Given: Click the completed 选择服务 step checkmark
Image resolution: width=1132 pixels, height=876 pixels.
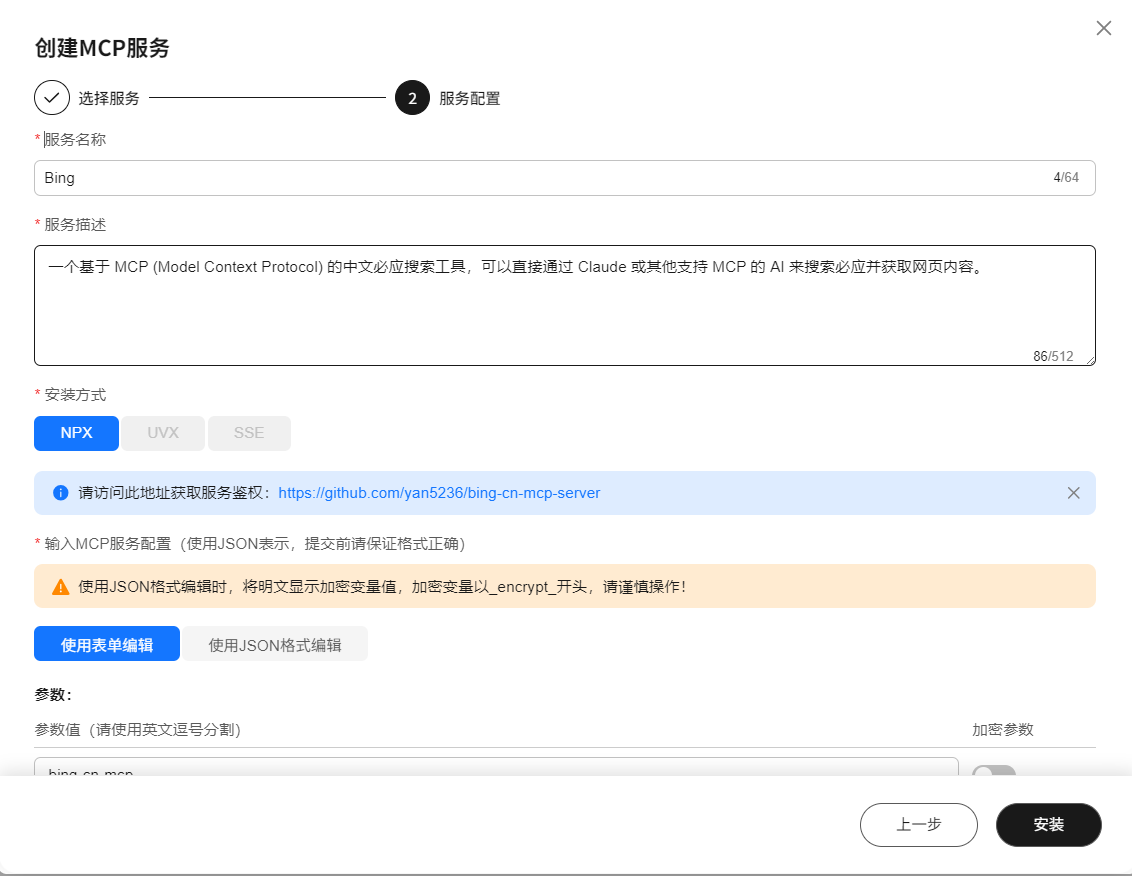Looking at the screenshot, I should point(52,97).
